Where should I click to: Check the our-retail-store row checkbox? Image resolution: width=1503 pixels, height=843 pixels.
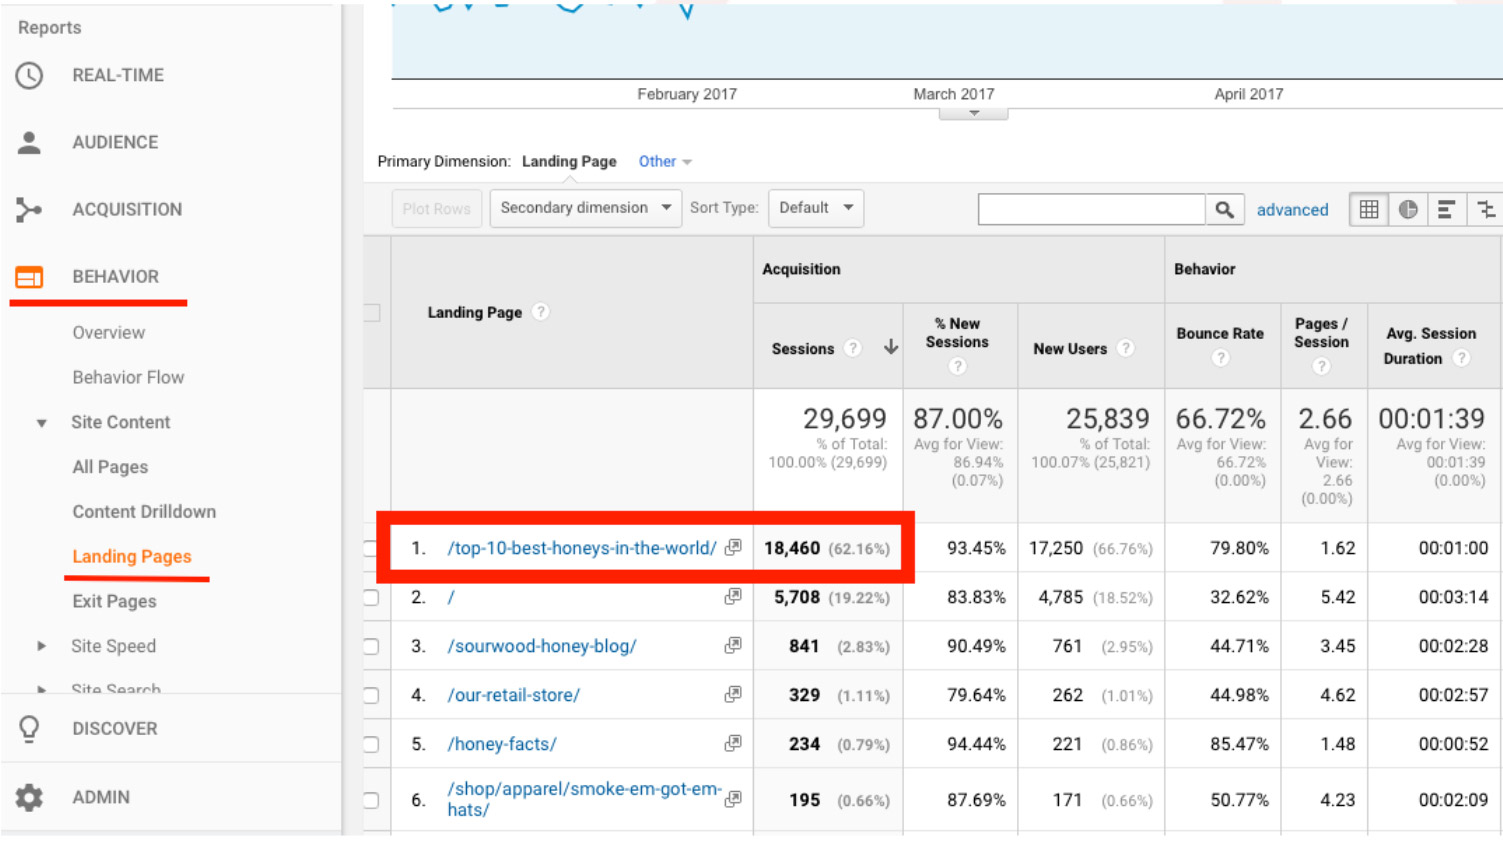point(371,695)
